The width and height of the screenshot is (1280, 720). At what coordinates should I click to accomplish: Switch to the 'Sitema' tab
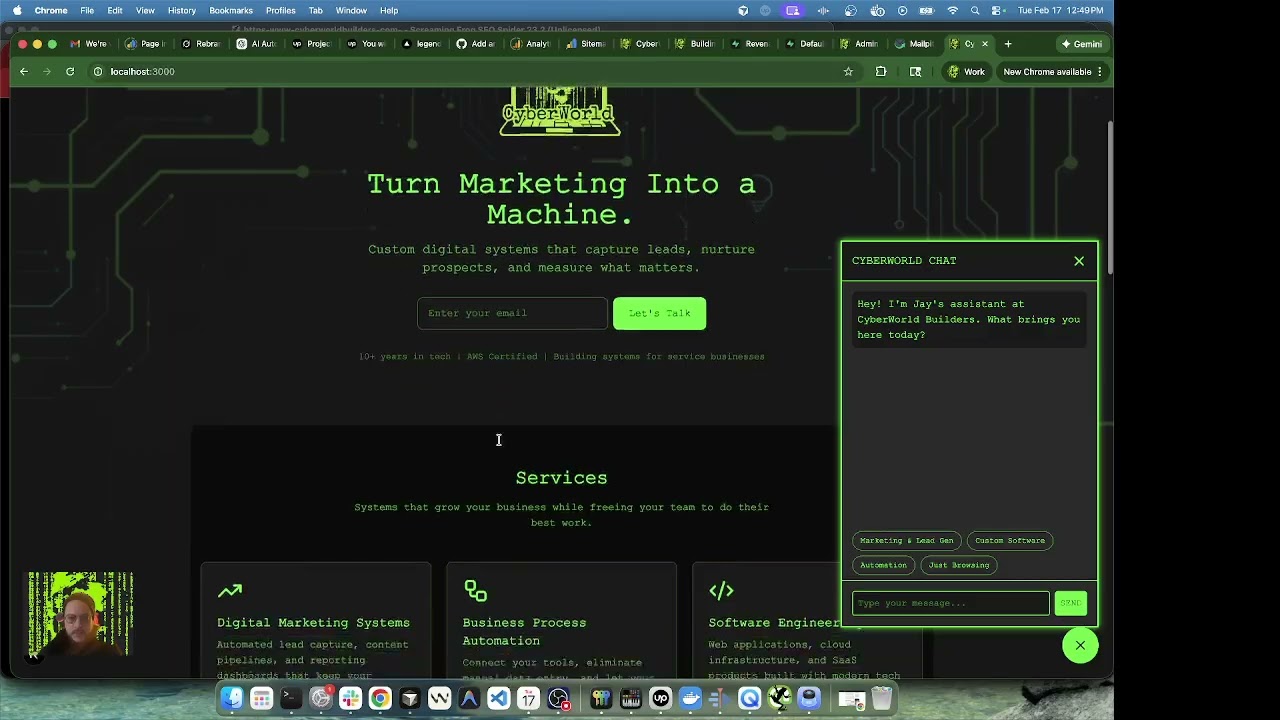point(586,44)
